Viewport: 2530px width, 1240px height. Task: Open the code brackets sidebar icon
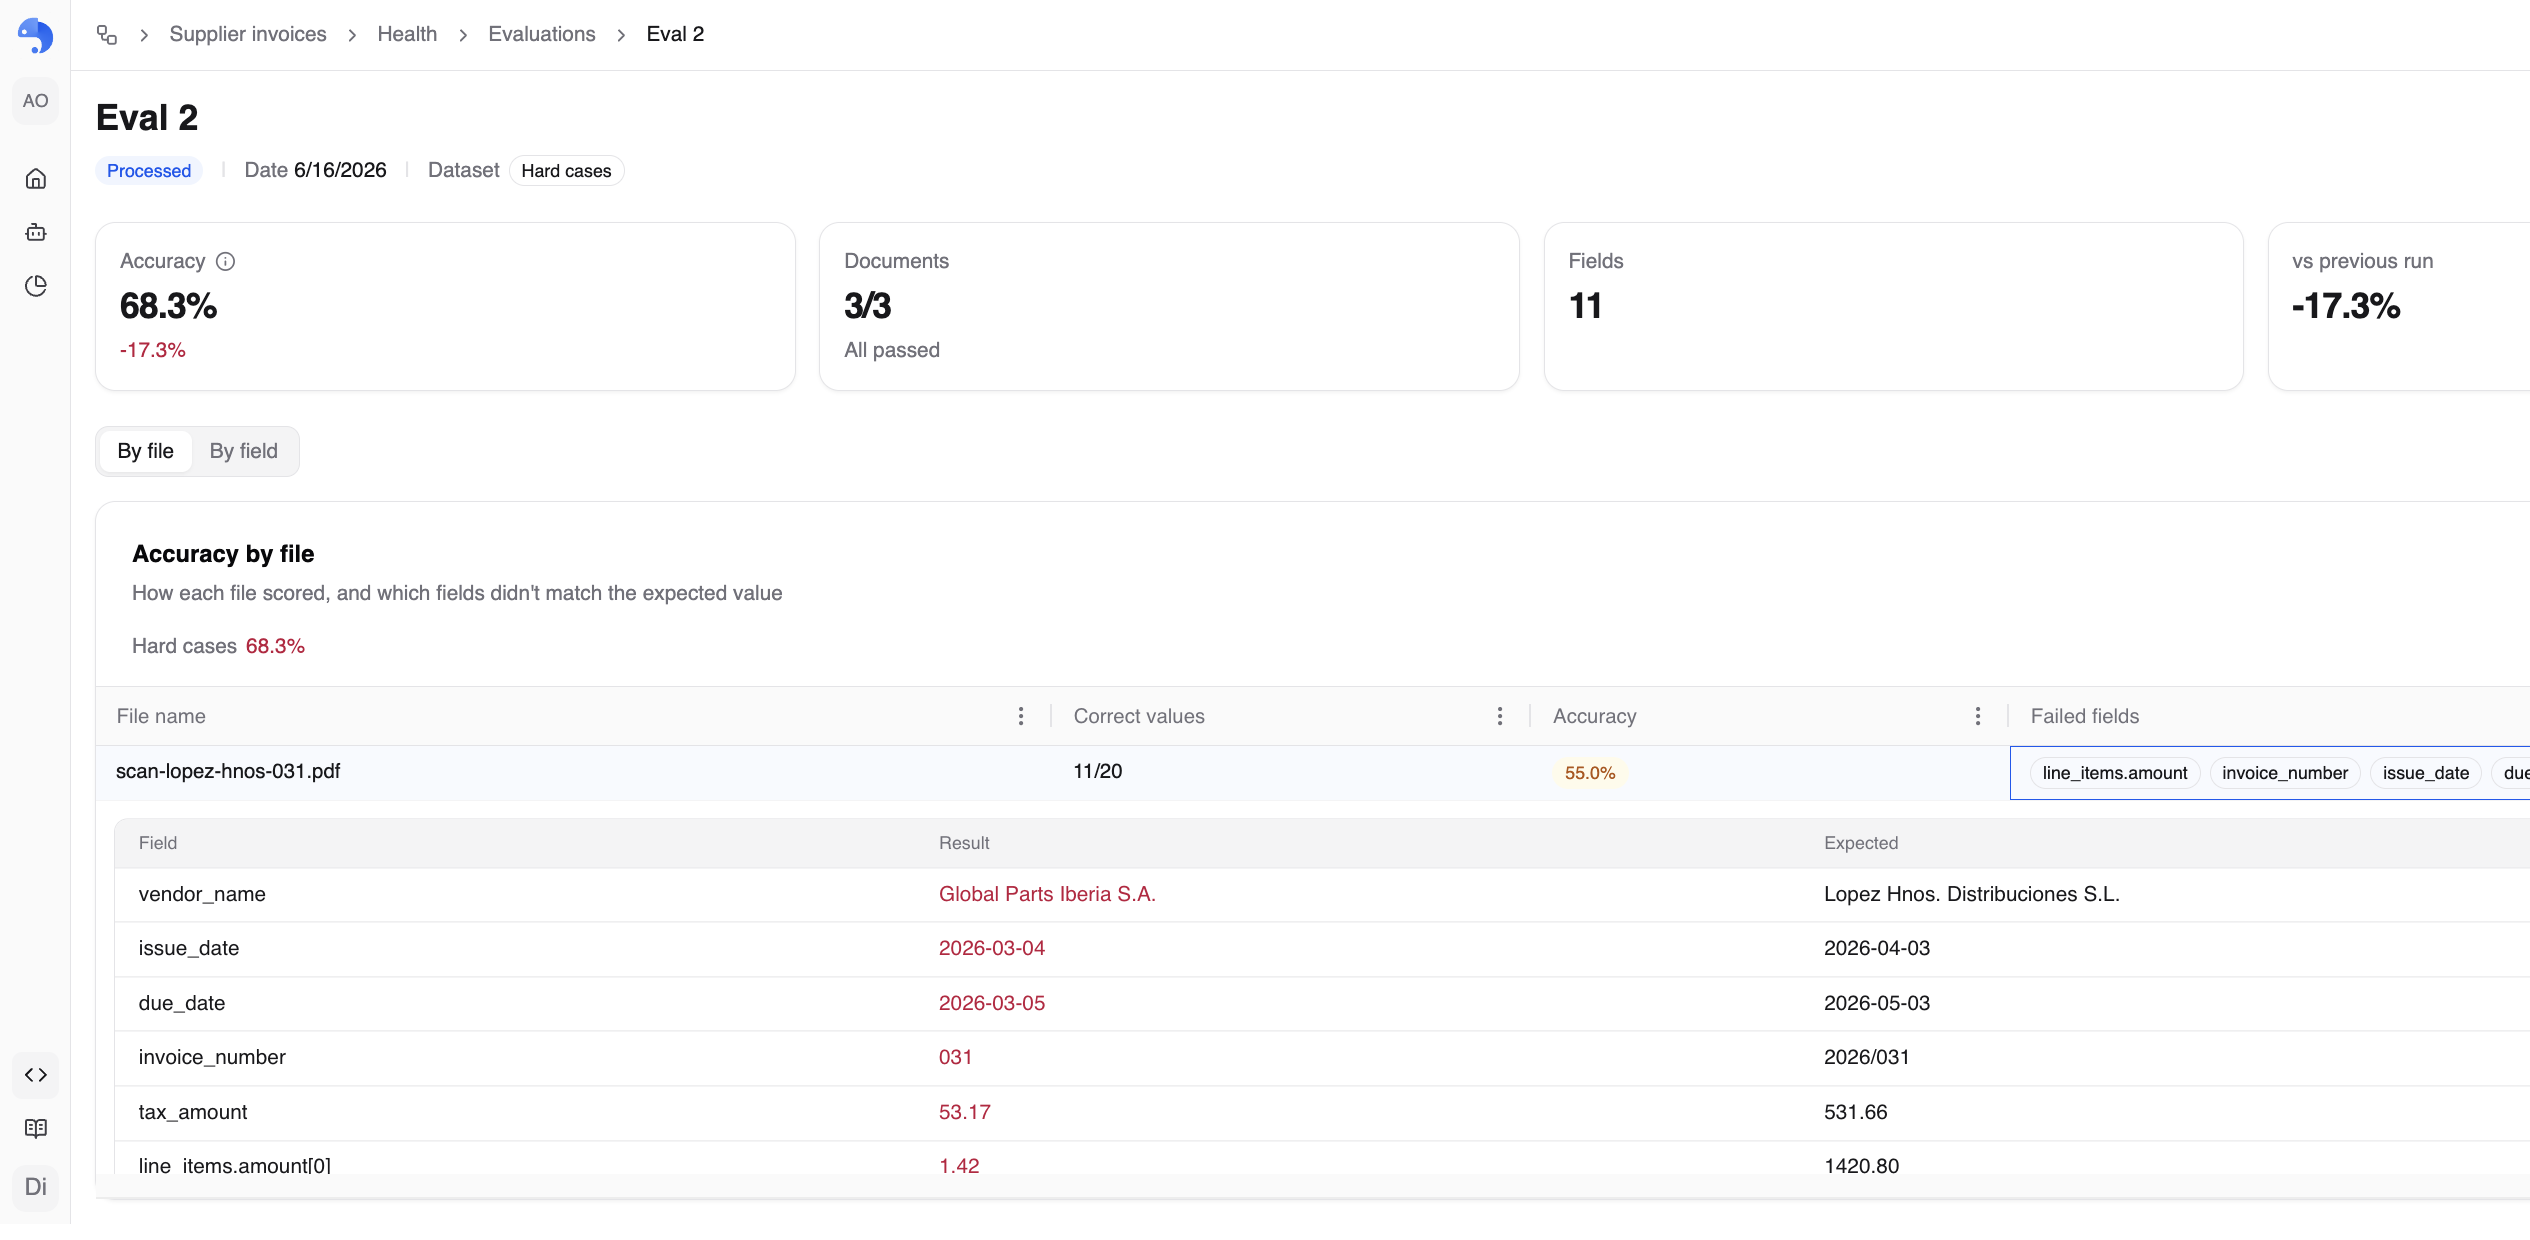[35, 1075]
